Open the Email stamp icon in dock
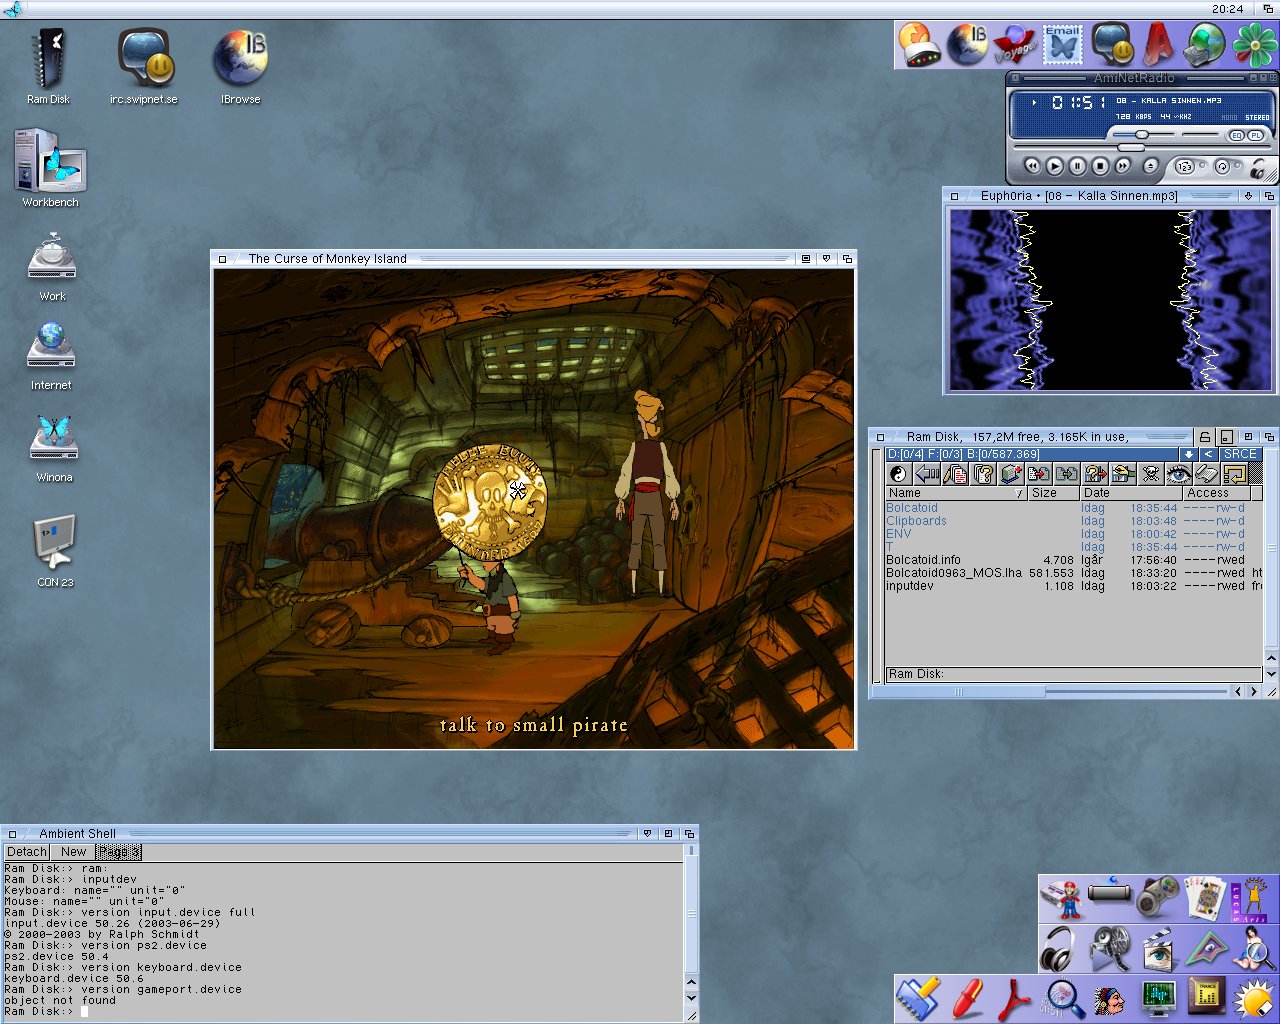Screen dimensions: 1280x1024 (x=1063, y=45)
